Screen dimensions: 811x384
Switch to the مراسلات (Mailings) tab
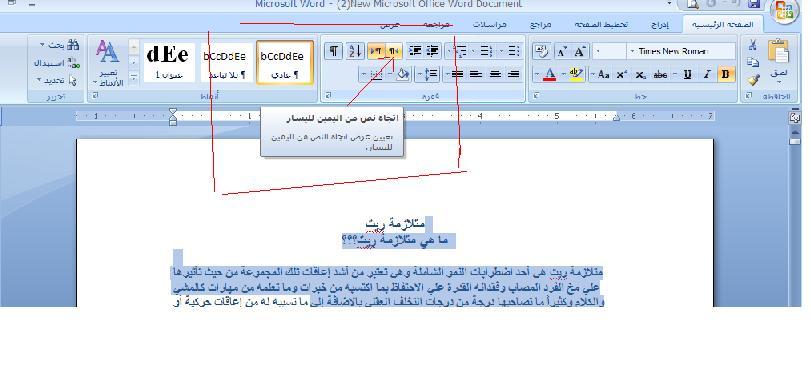coord(489,25)
